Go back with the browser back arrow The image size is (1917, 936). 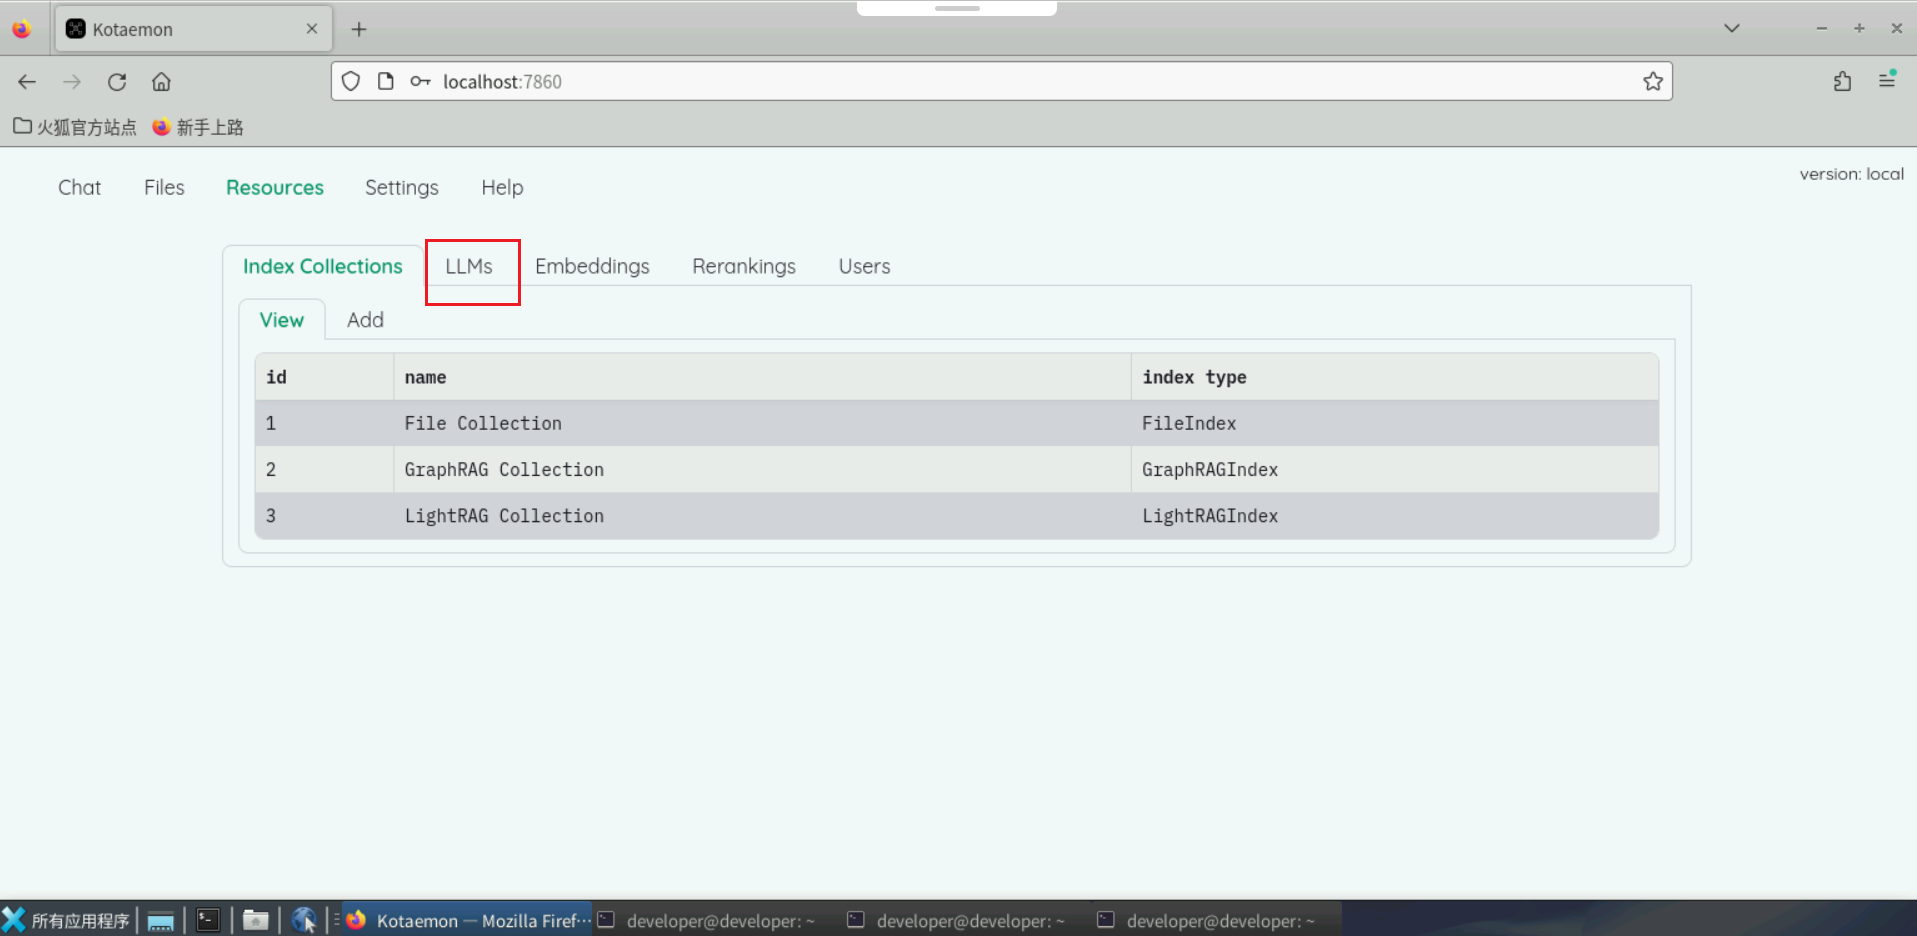(27, 82)
